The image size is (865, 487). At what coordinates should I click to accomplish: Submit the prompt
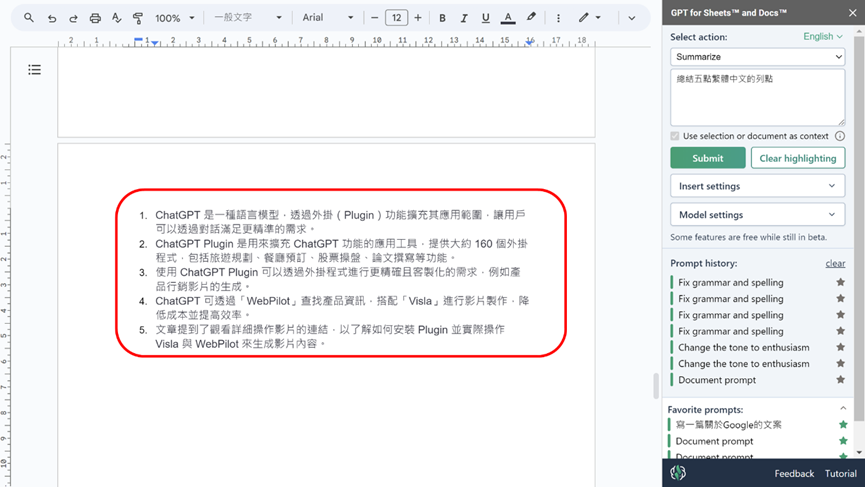pyautogui.click(x=708, y=158)
